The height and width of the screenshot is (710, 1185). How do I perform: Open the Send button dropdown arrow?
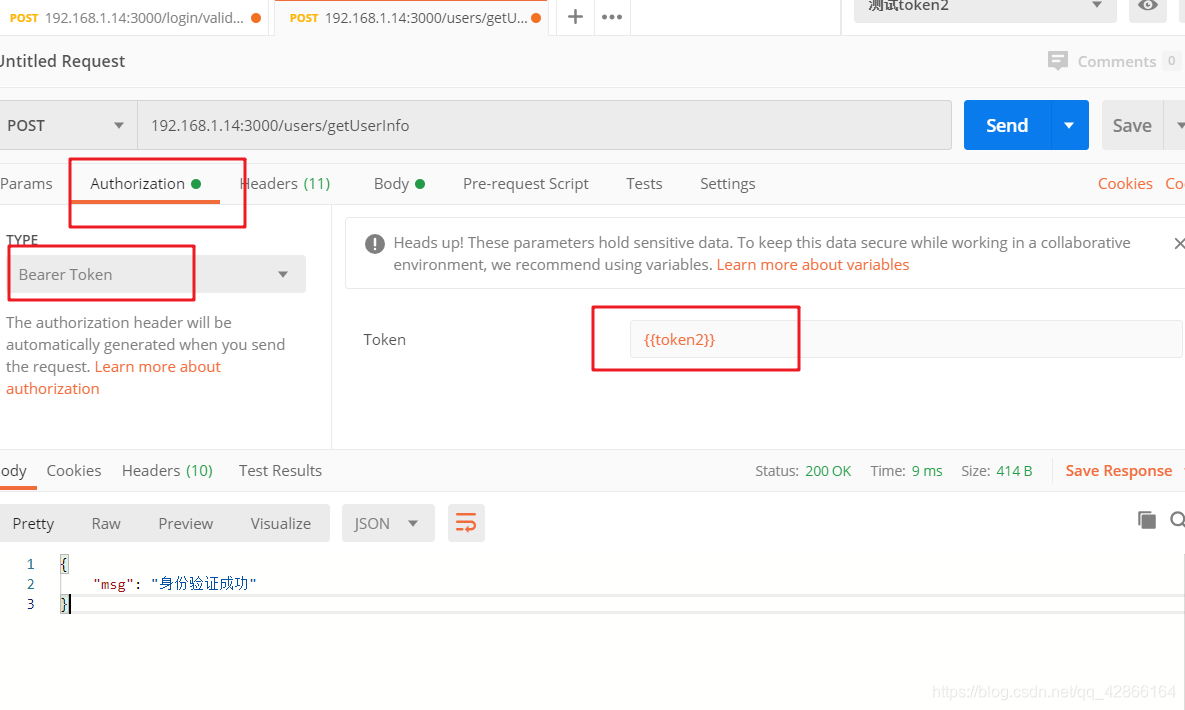click(x=1069, y=126)
